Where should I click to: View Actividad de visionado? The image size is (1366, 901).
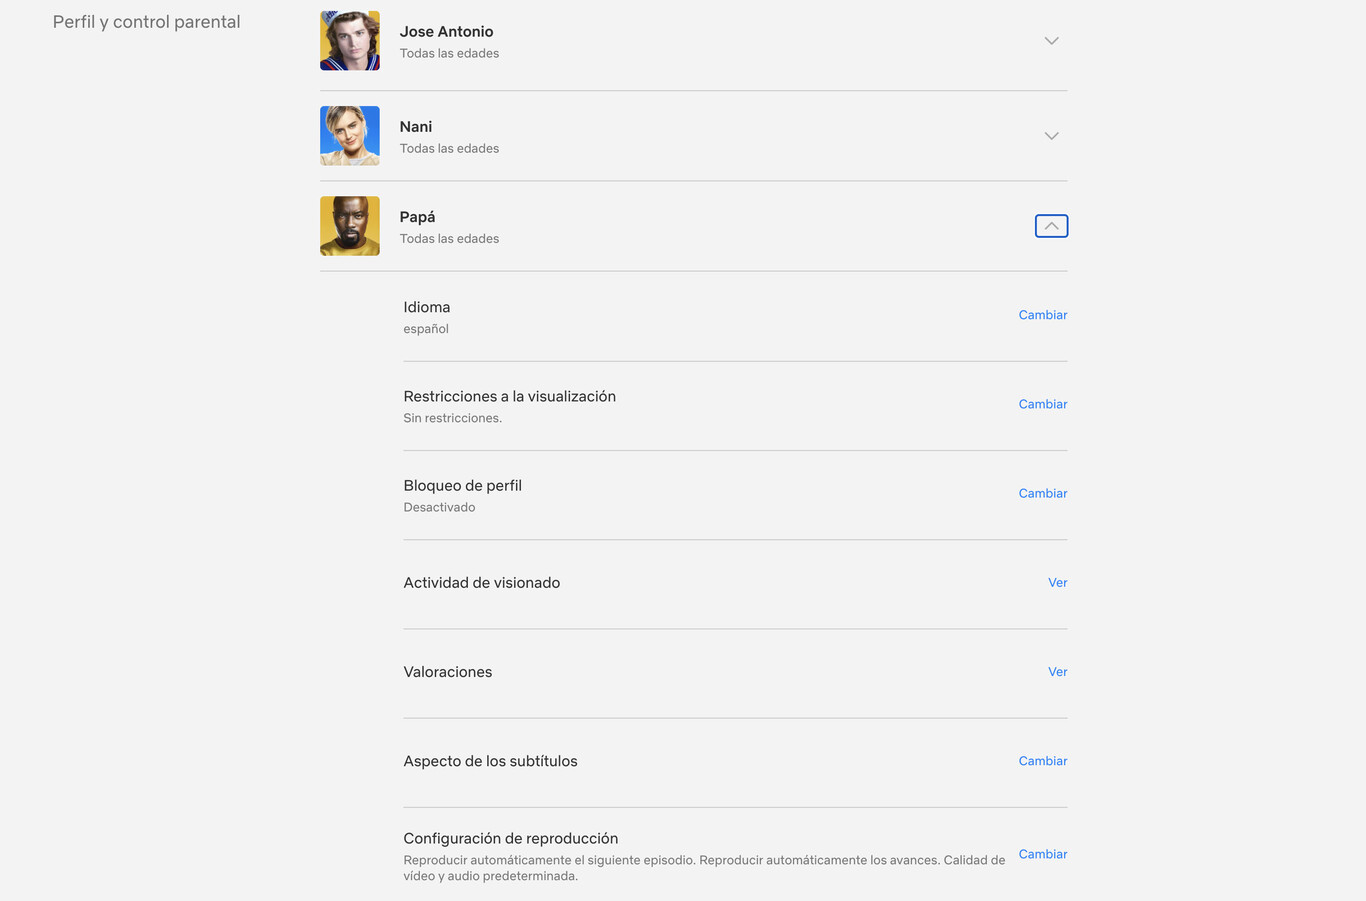pos(1058,582)
